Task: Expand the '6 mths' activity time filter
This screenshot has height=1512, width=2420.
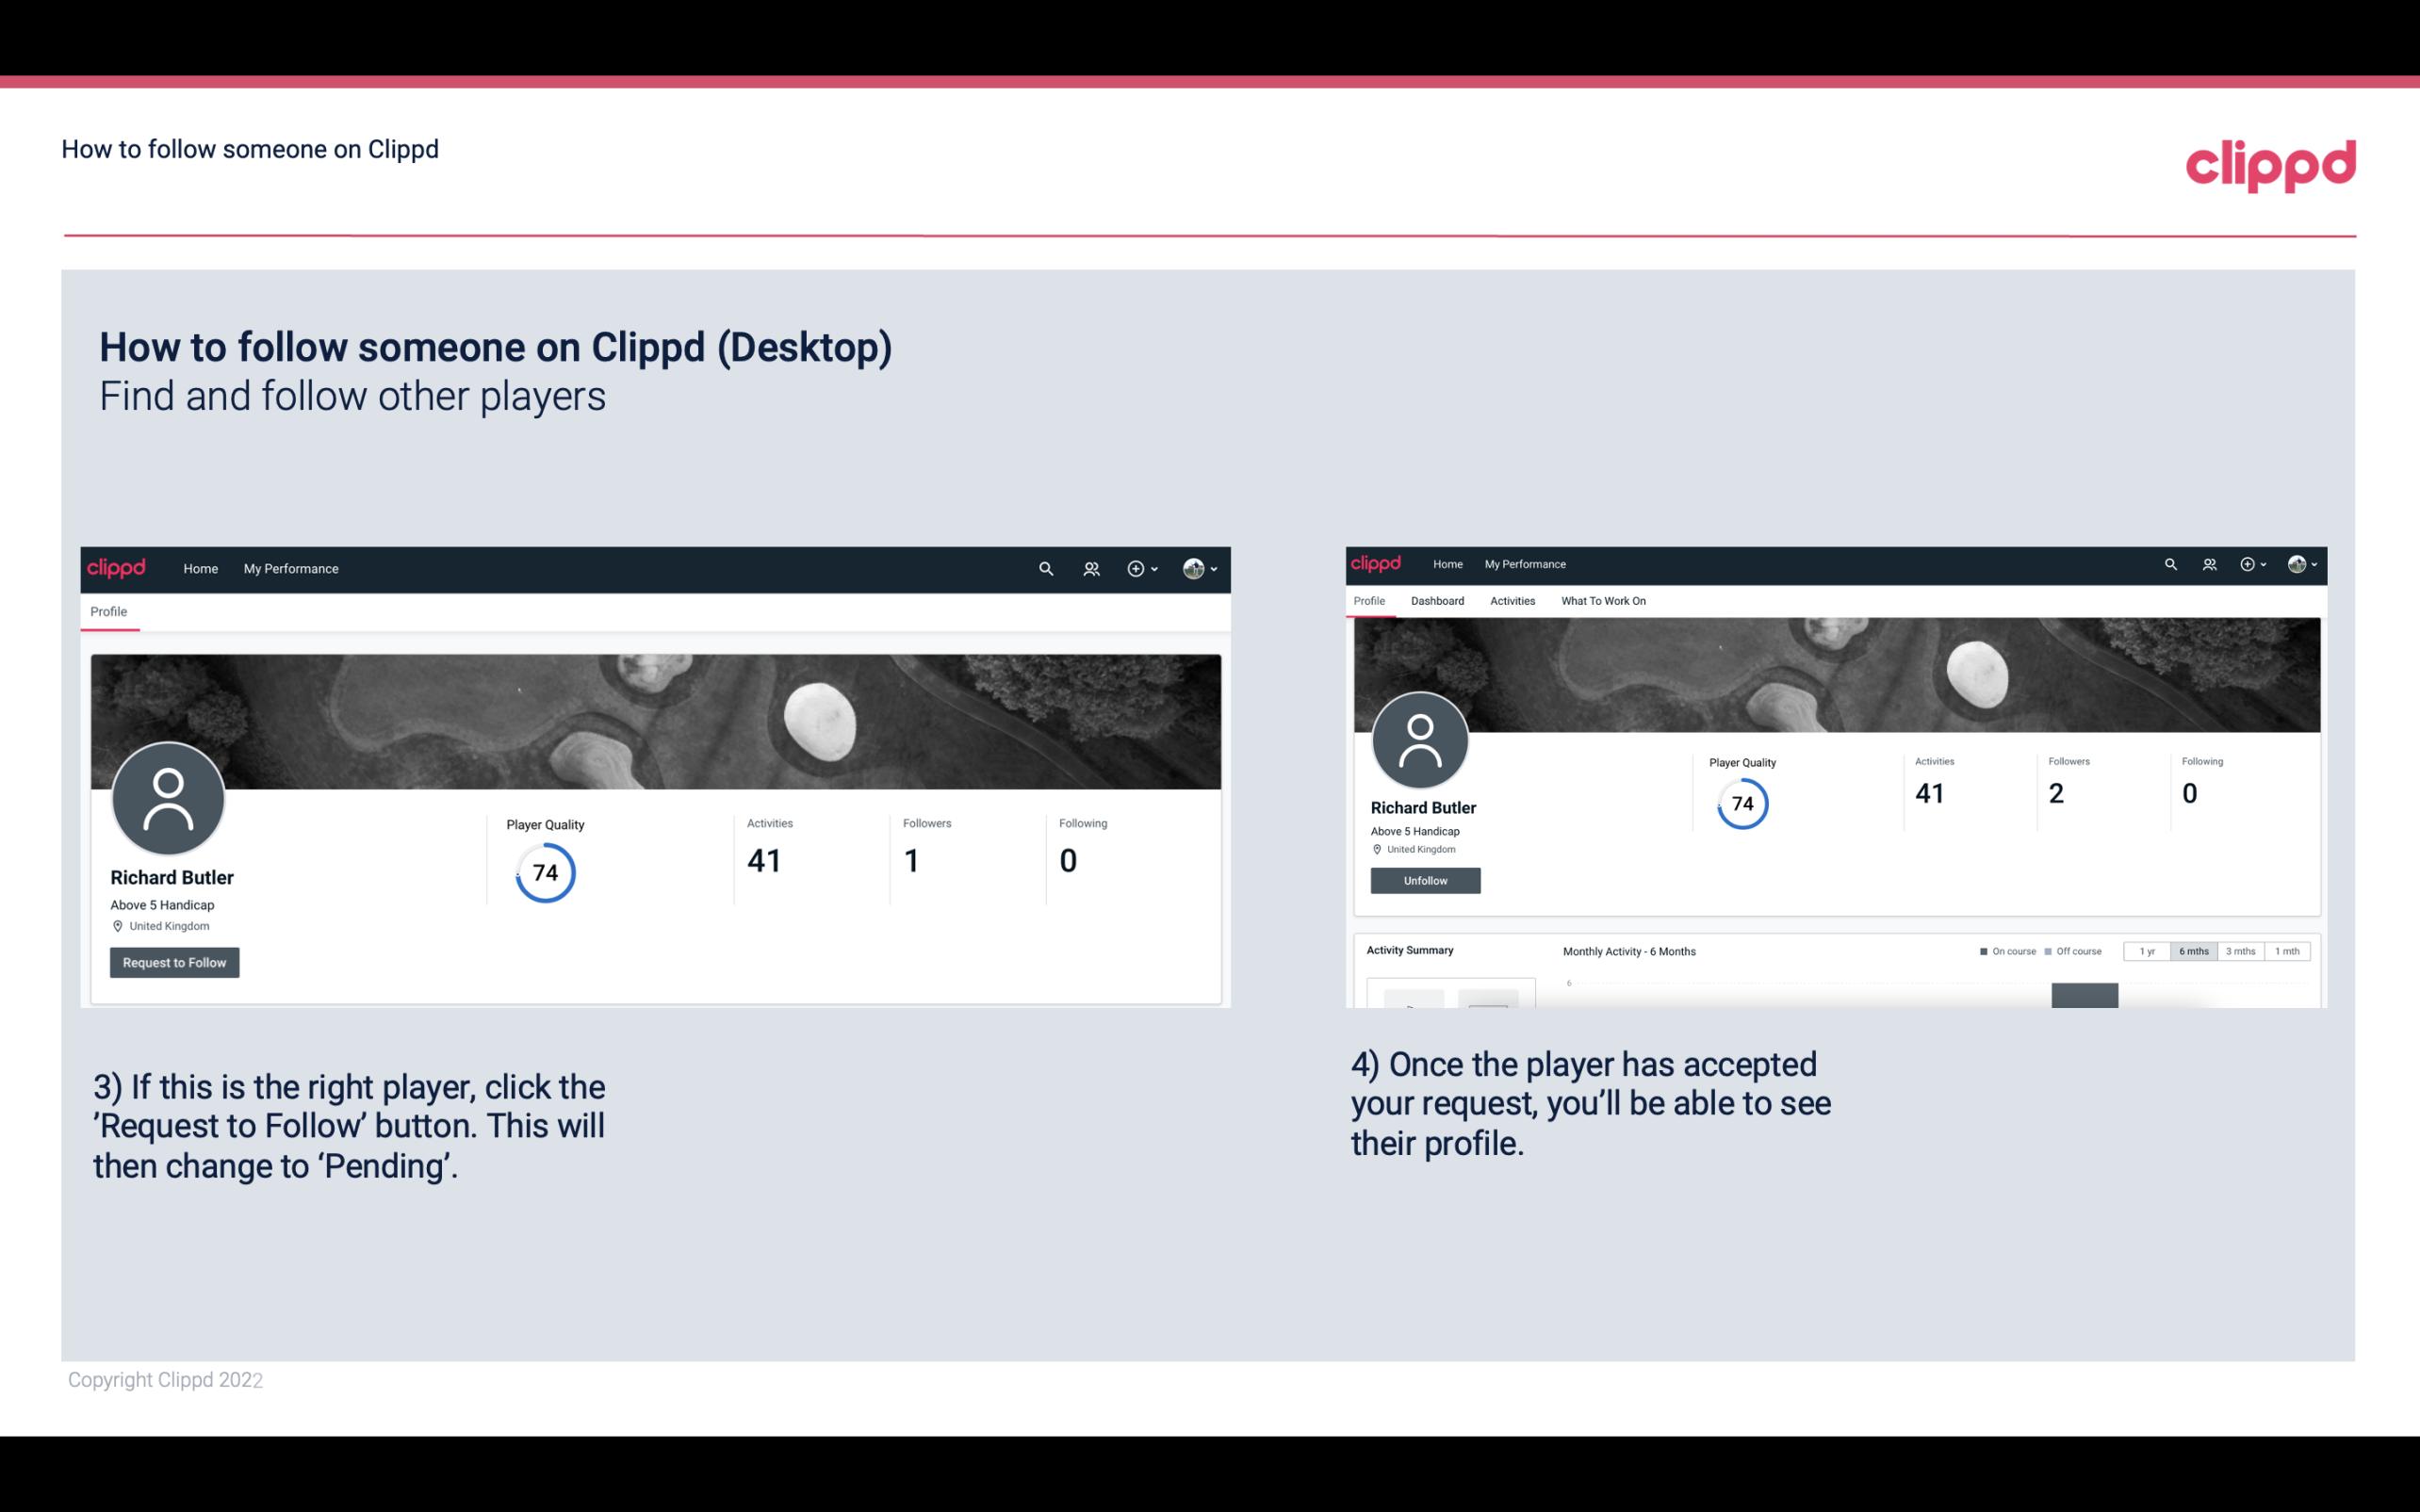Action: tap(2192, 951)
